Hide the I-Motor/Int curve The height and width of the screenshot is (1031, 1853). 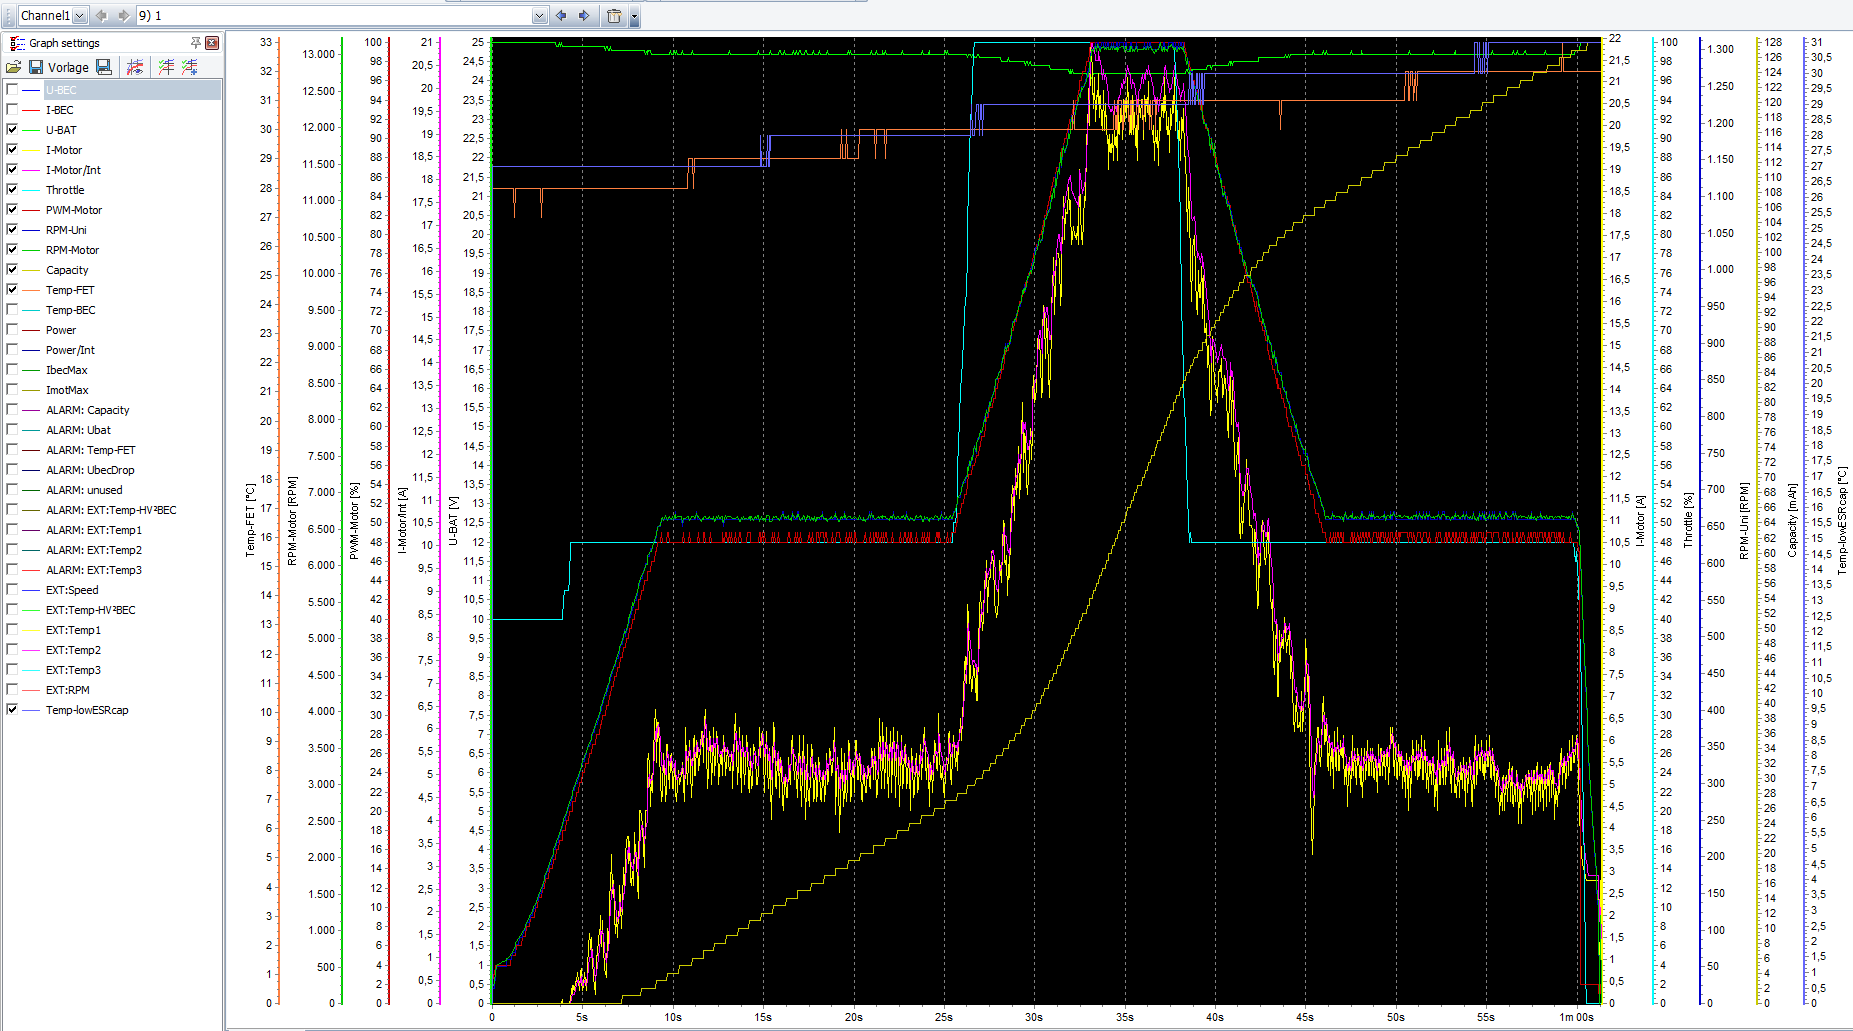[x=12, y=170]
